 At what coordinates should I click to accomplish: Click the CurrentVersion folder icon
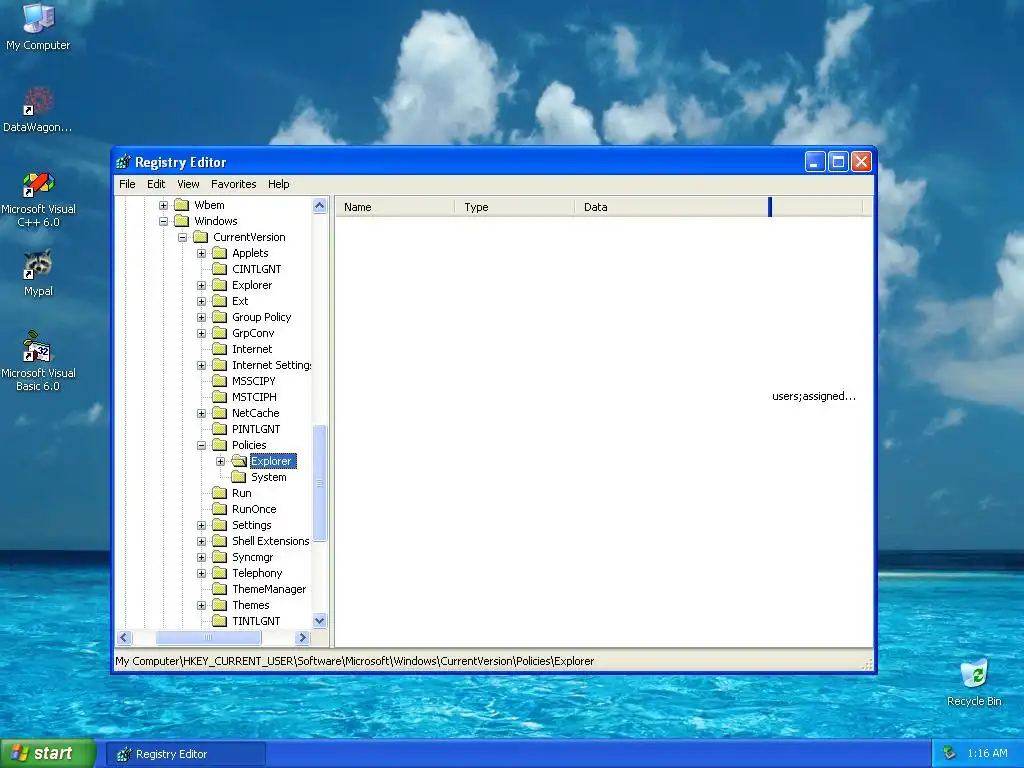[x=201, y=237]
